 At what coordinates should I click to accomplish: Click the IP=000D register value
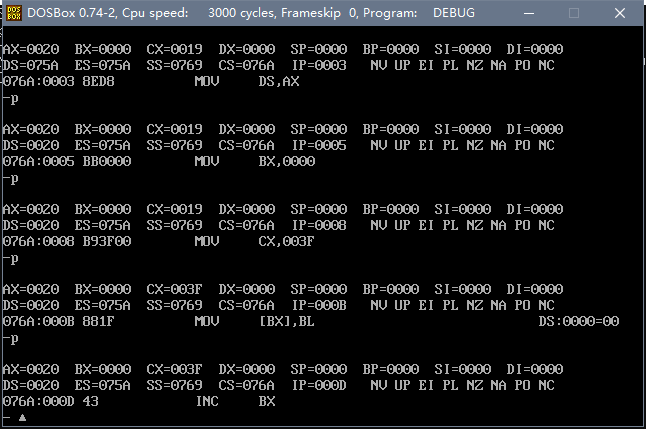[319, 385]
